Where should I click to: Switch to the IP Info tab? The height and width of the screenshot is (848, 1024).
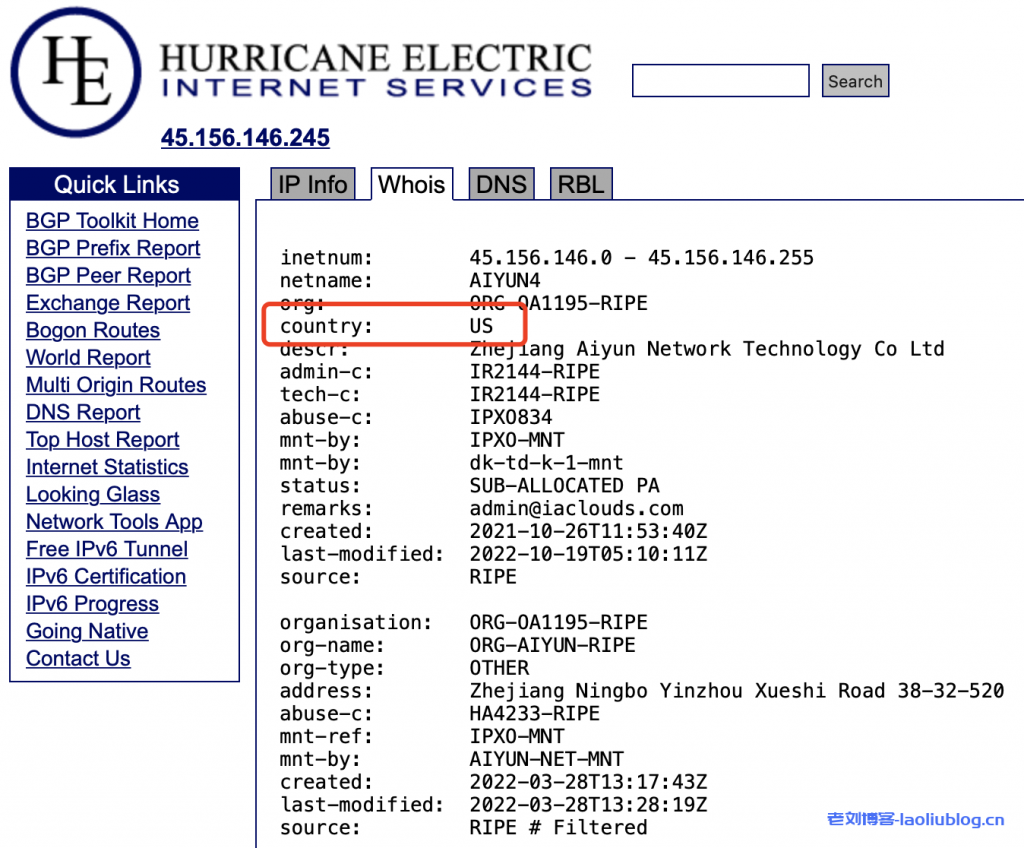coord(312,185)
